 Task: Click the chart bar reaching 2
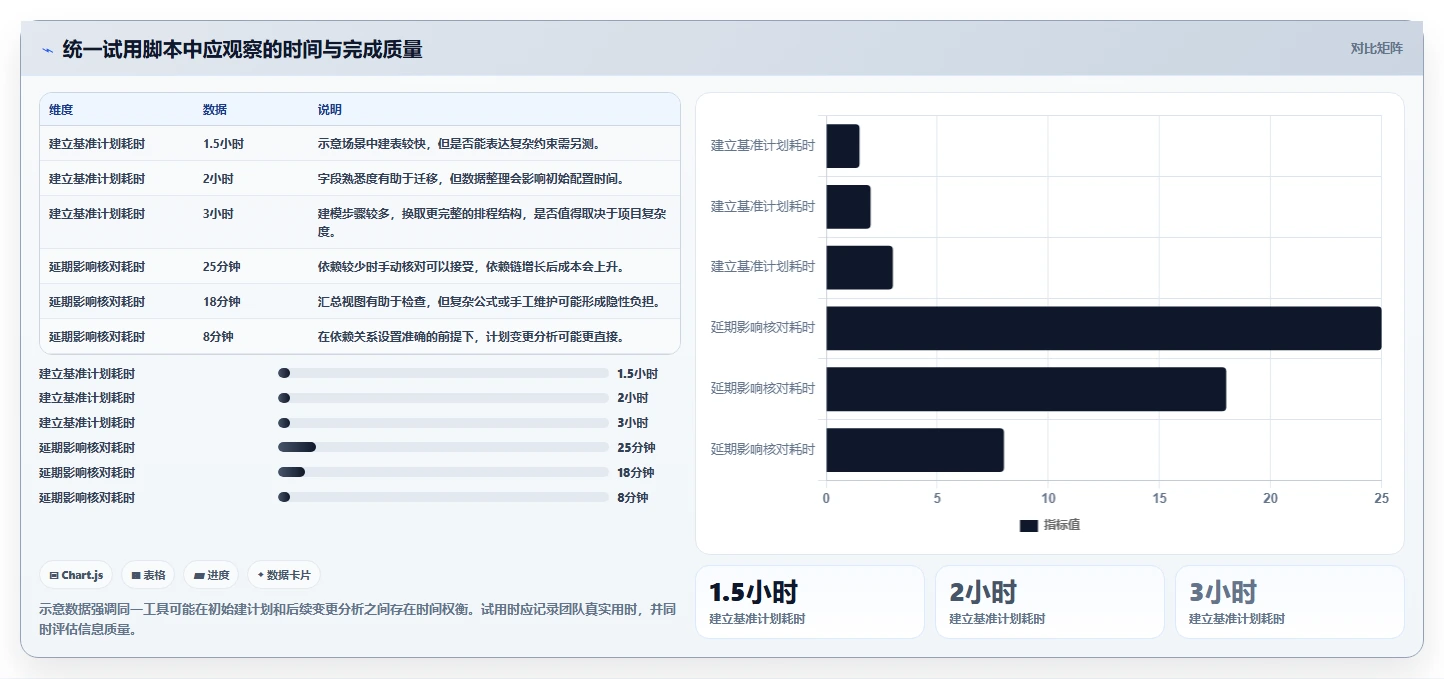[x=848, y=206]
